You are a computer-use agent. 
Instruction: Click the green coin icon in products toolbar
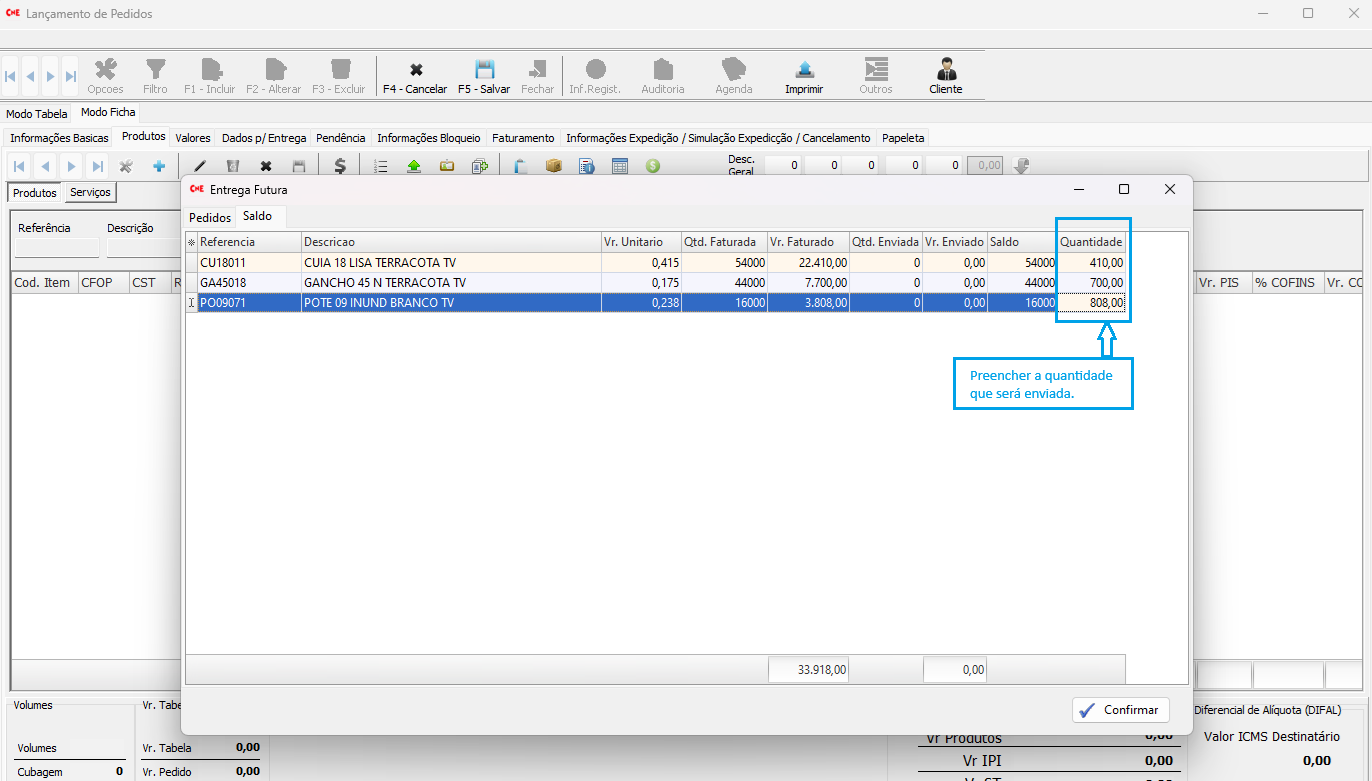[652, 166]
